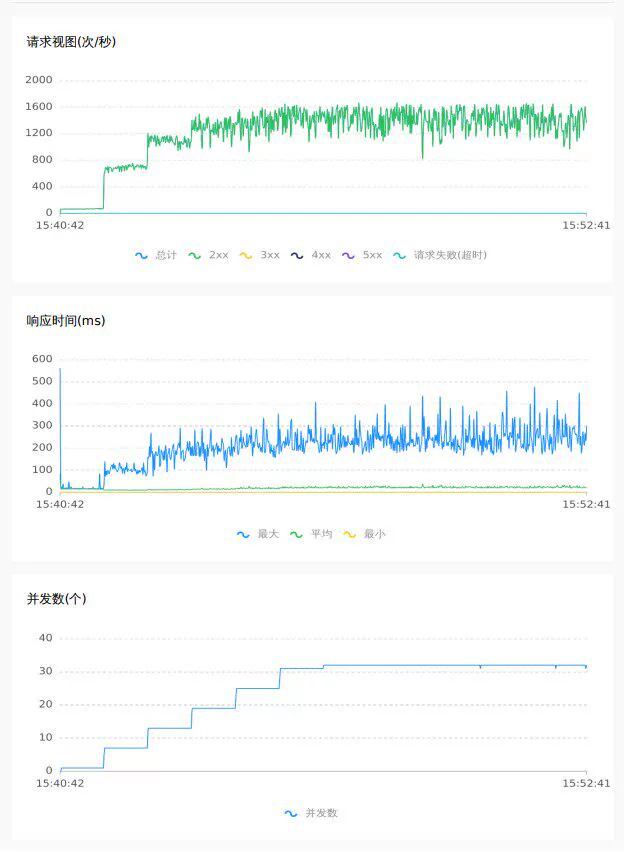Click the blue wave icon beside 最大
The image size is (624, 852).
pos(243,534)
